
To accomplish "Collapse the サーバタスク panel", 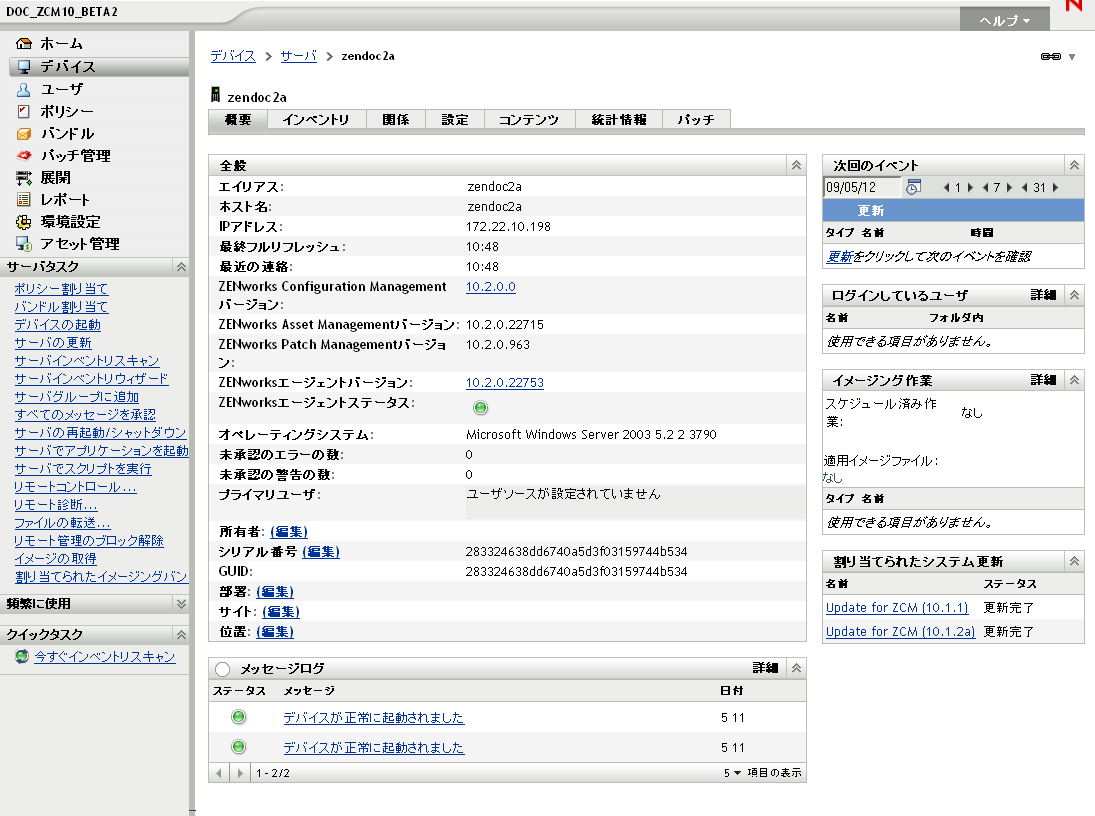I will tap(180, 267).
